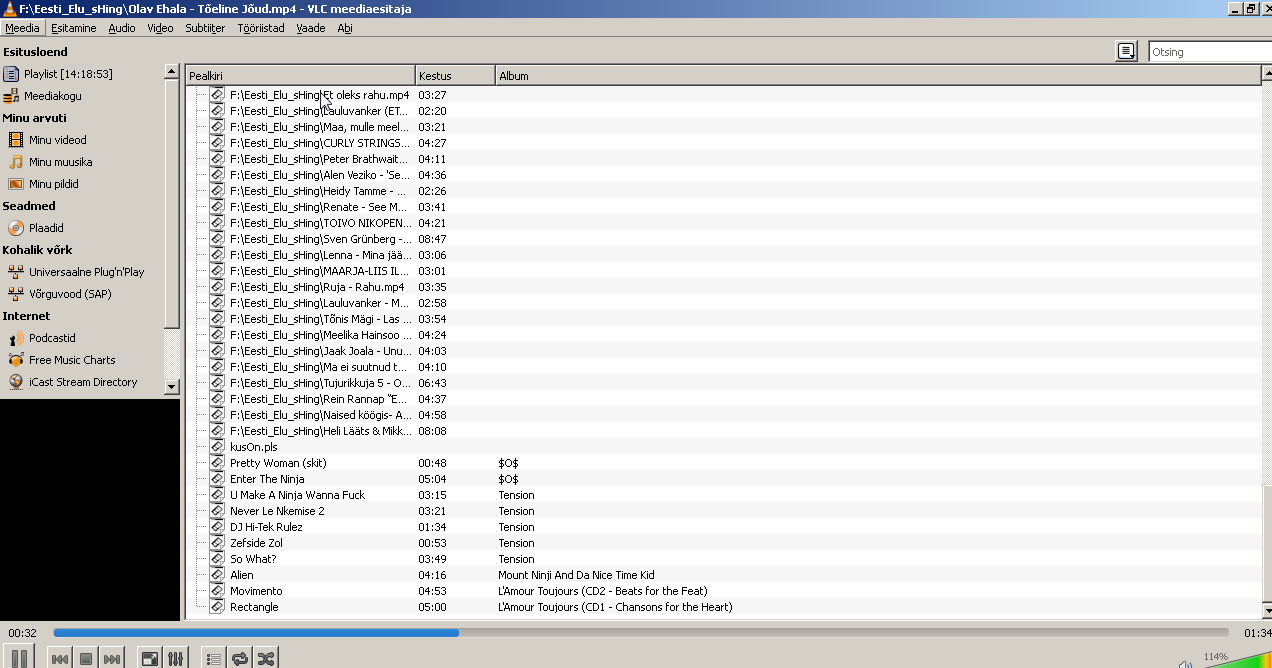Select Plaadid under Seadmed
Image resolution: width=1272 pixels, height=668 pixels.
point(46,228)
